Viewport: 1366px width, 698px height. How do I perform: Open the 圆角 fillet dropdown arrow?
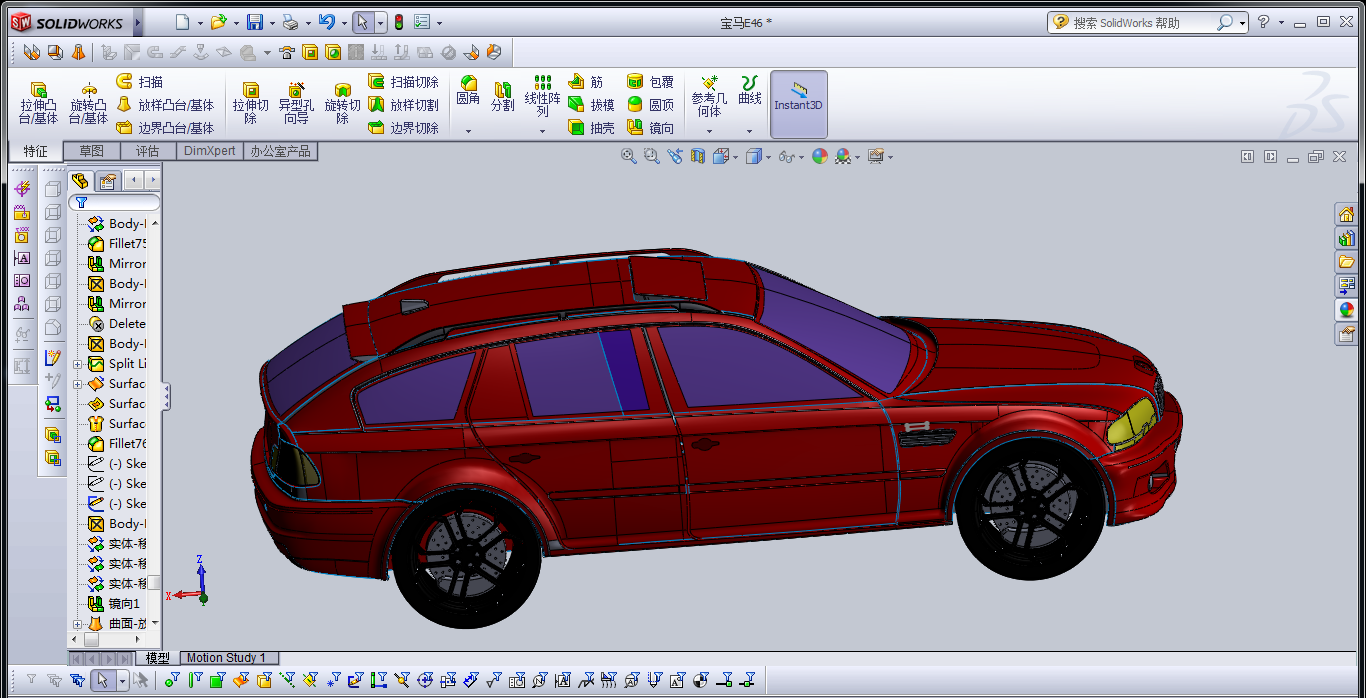point(468,131)
